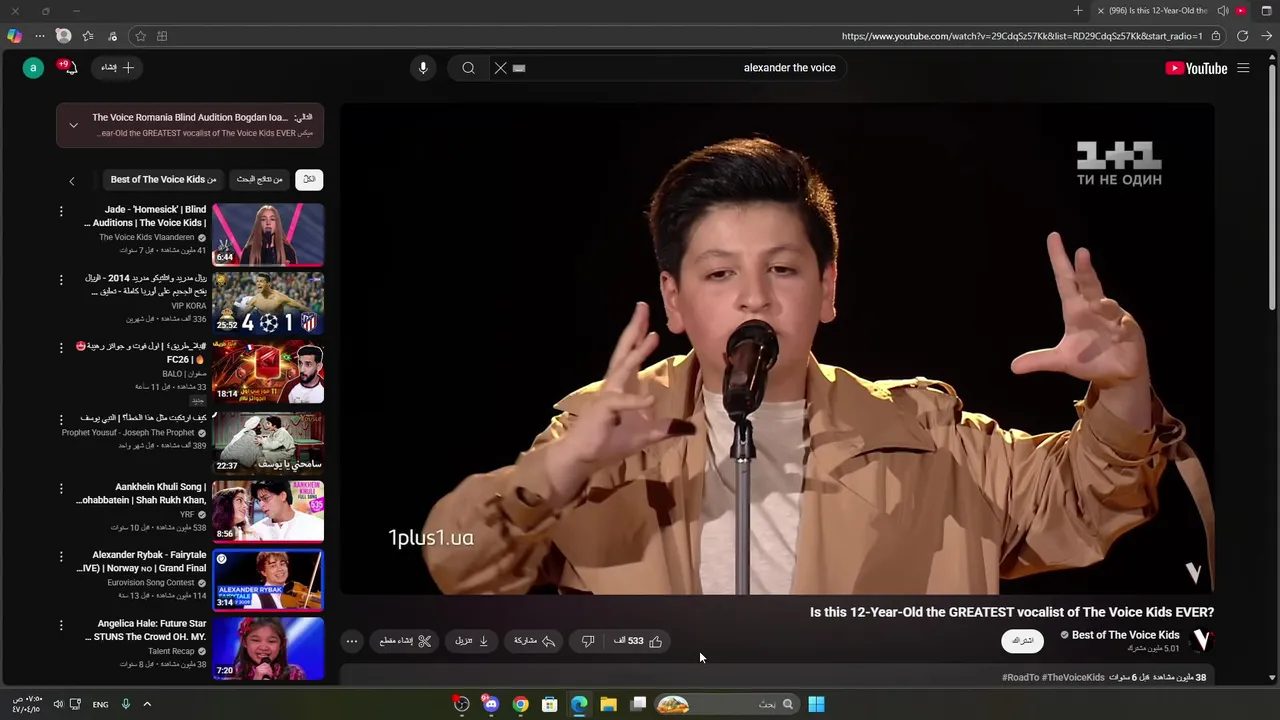The image size is (1280, 720).
Task: Open the Best of The Voice Kids channel name
Action: 1125,635
